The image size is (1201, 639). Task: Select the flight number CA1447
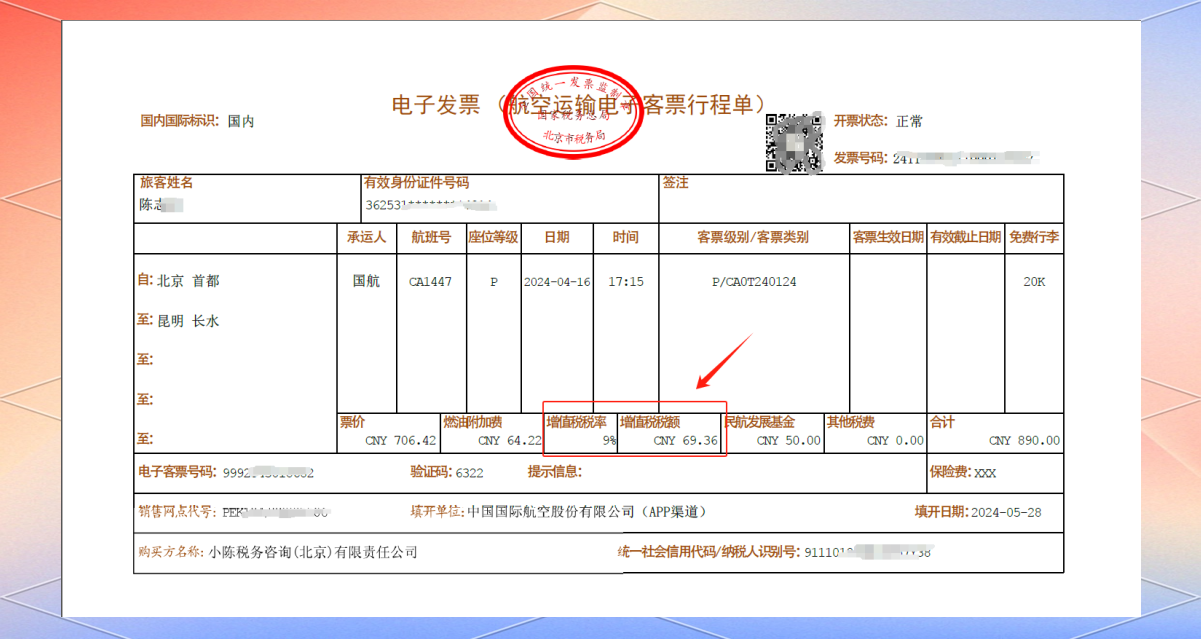[x=430, y=282]
